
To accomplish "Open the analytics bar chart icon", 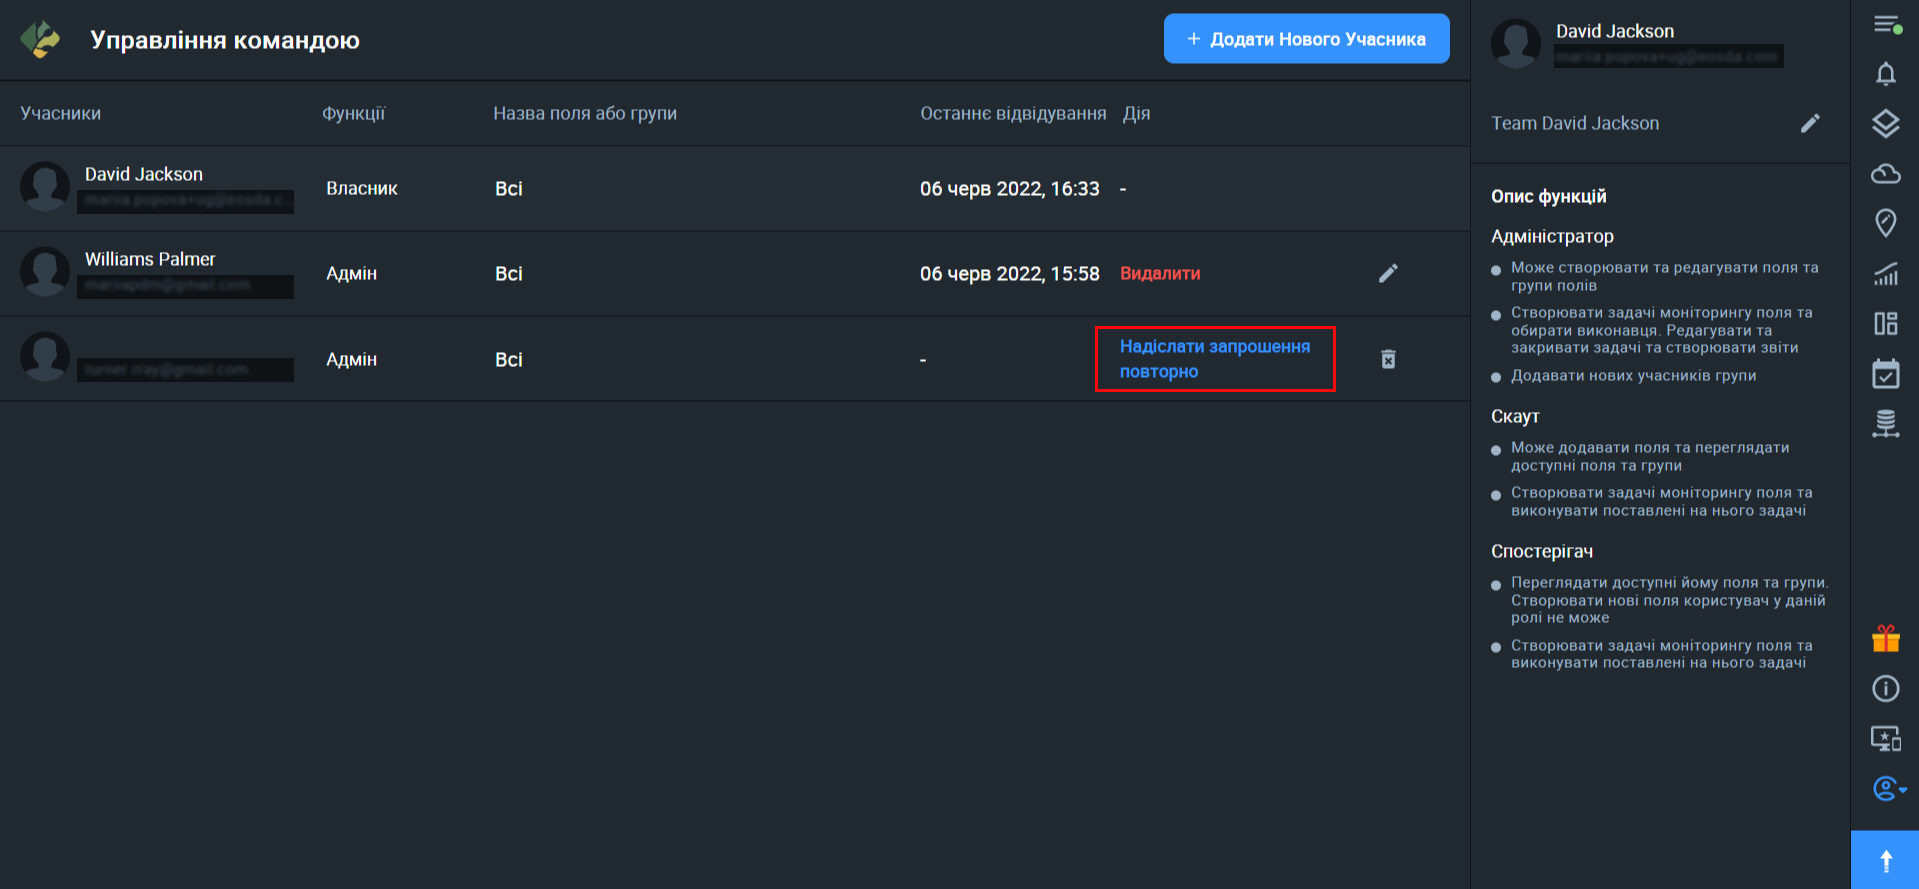I will coord(1885,274).
